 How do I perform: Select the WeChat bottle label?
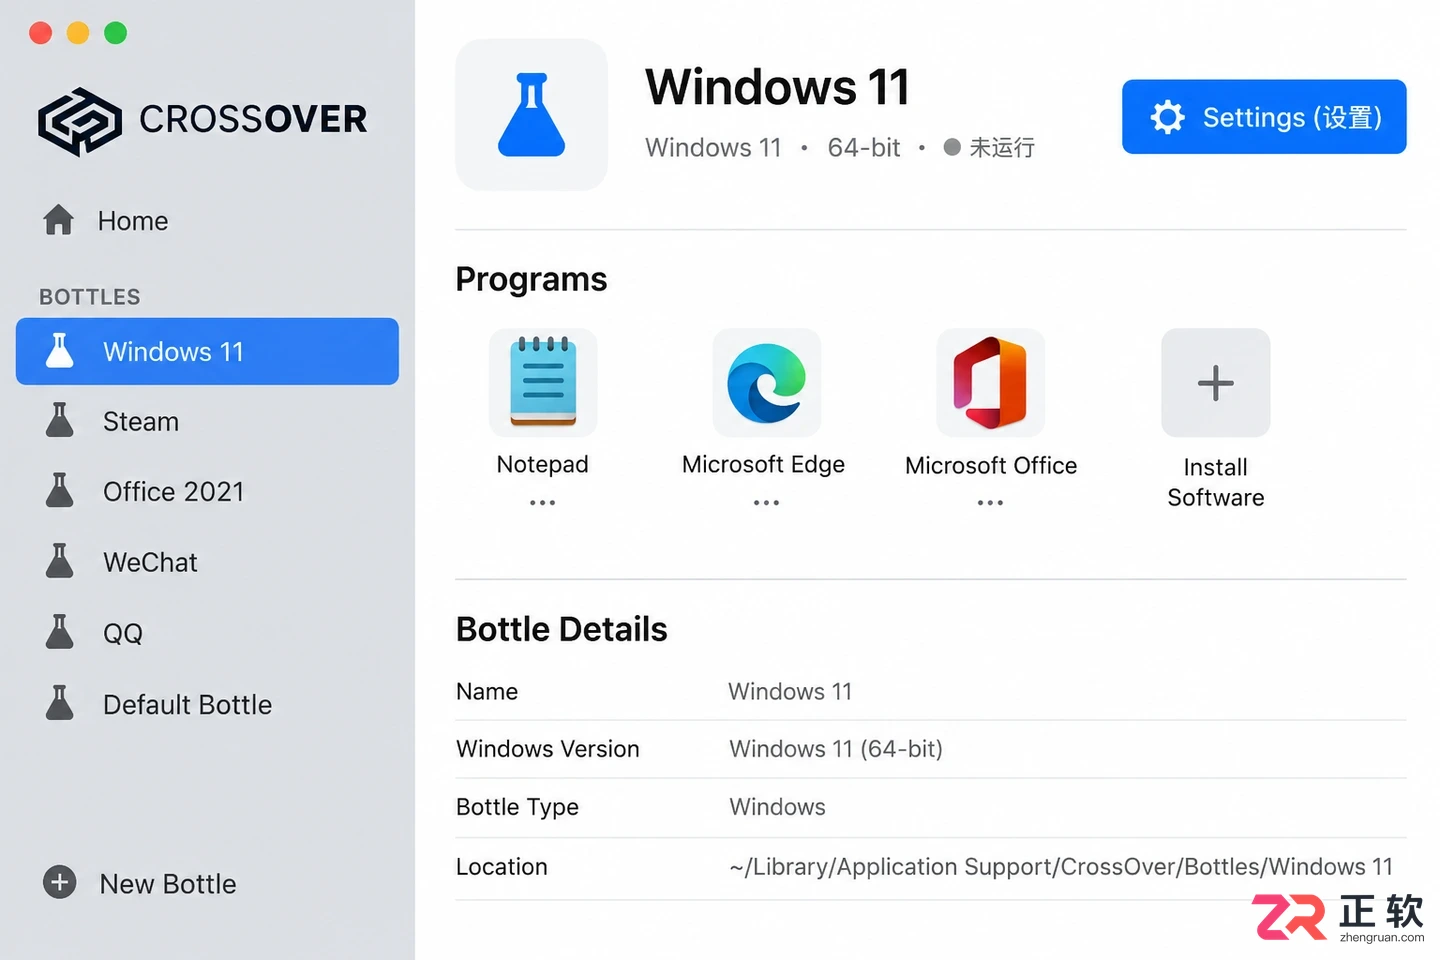151,563
